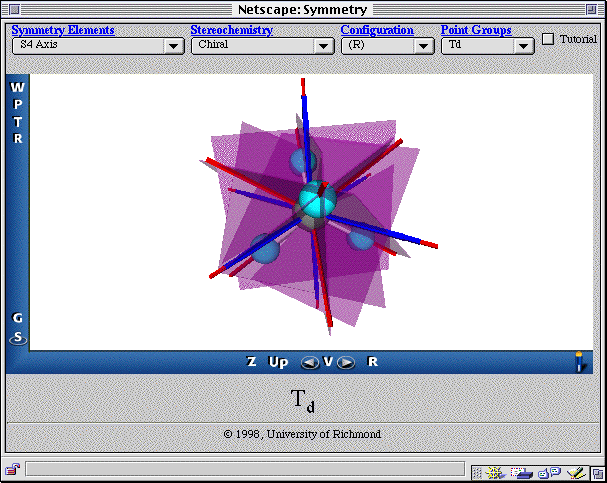The image size is (607, 483).
Task: Click the central cyan atom in the model
Action: [315, 200]
